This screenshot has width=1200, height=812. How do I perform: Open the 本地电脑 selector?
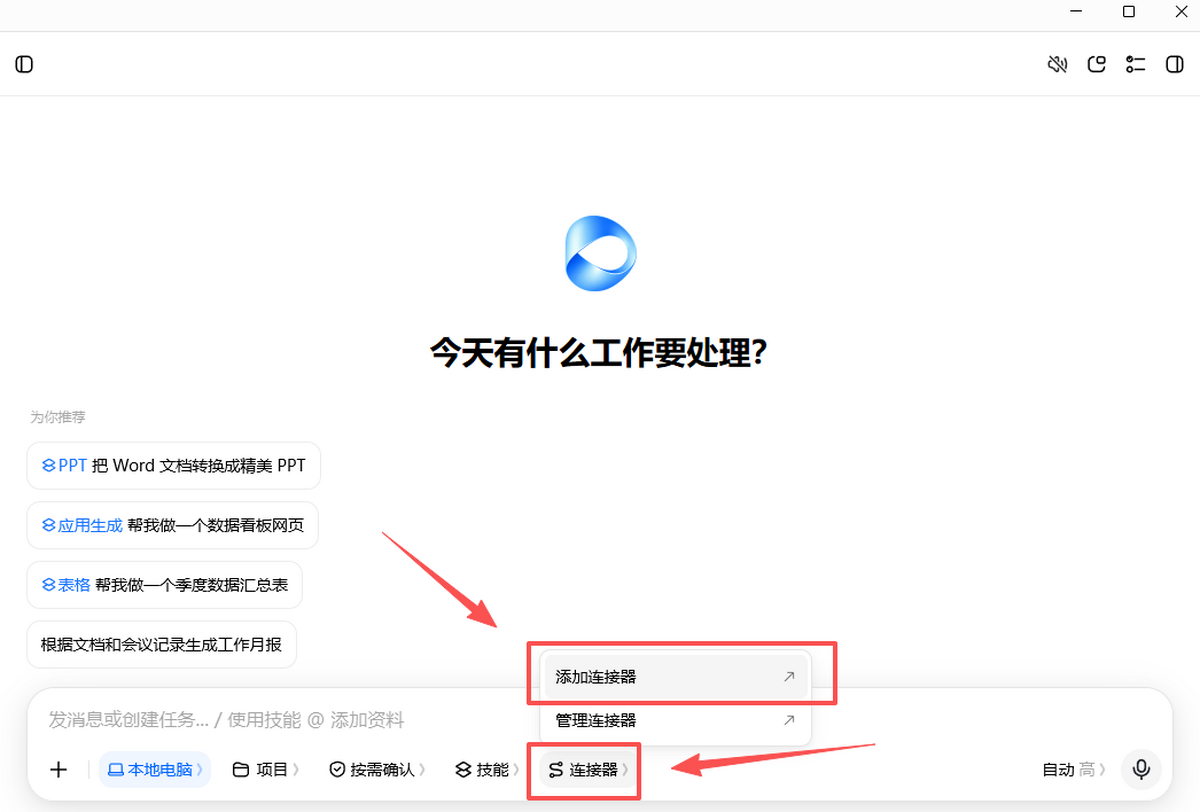point(155,769)
